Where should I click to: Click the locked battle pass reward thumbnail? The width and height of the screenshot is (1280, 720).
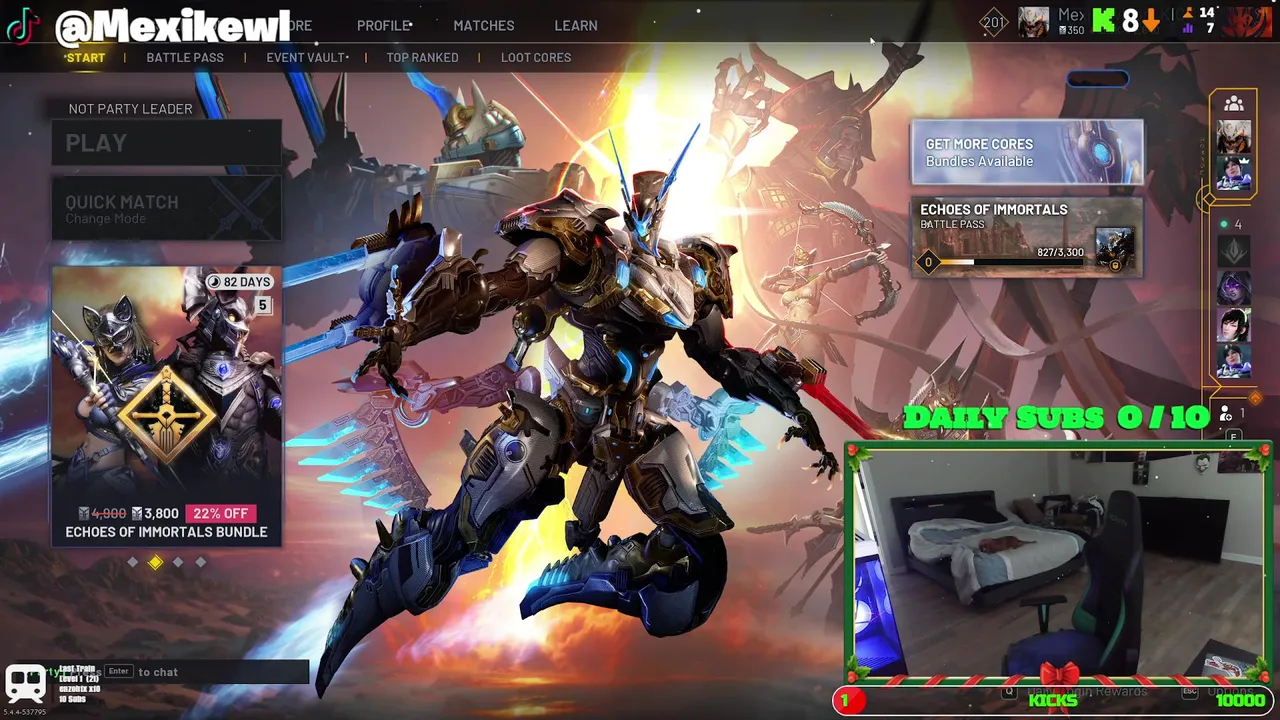coord(1114,249)
